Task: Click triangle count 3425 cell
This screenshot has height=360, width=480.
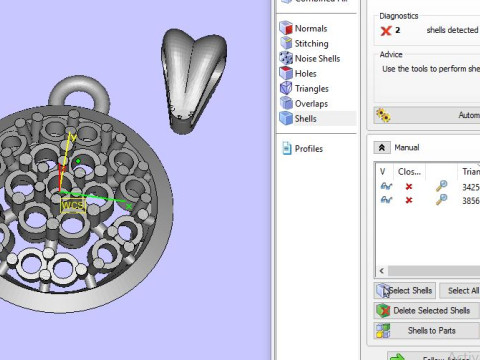Action: click(x=471, y=187)
